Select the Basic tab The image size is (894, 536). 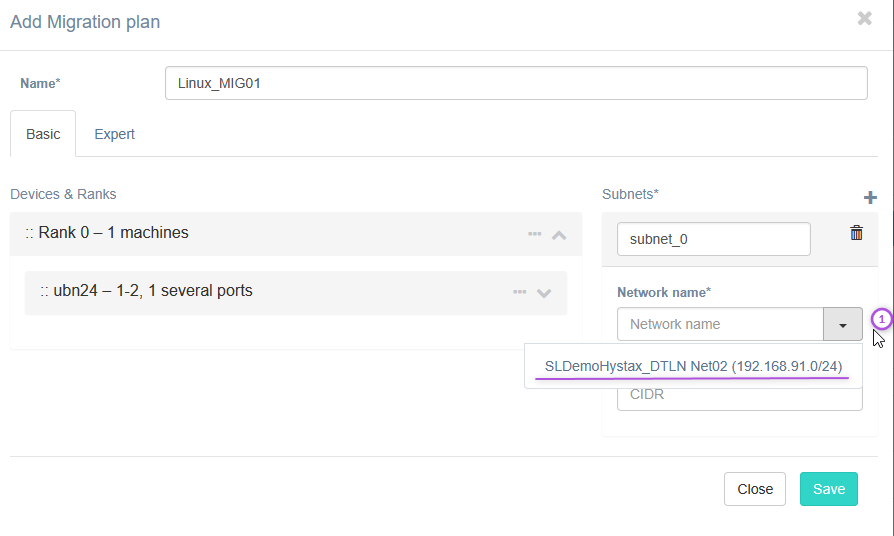(x=43, y=134)
